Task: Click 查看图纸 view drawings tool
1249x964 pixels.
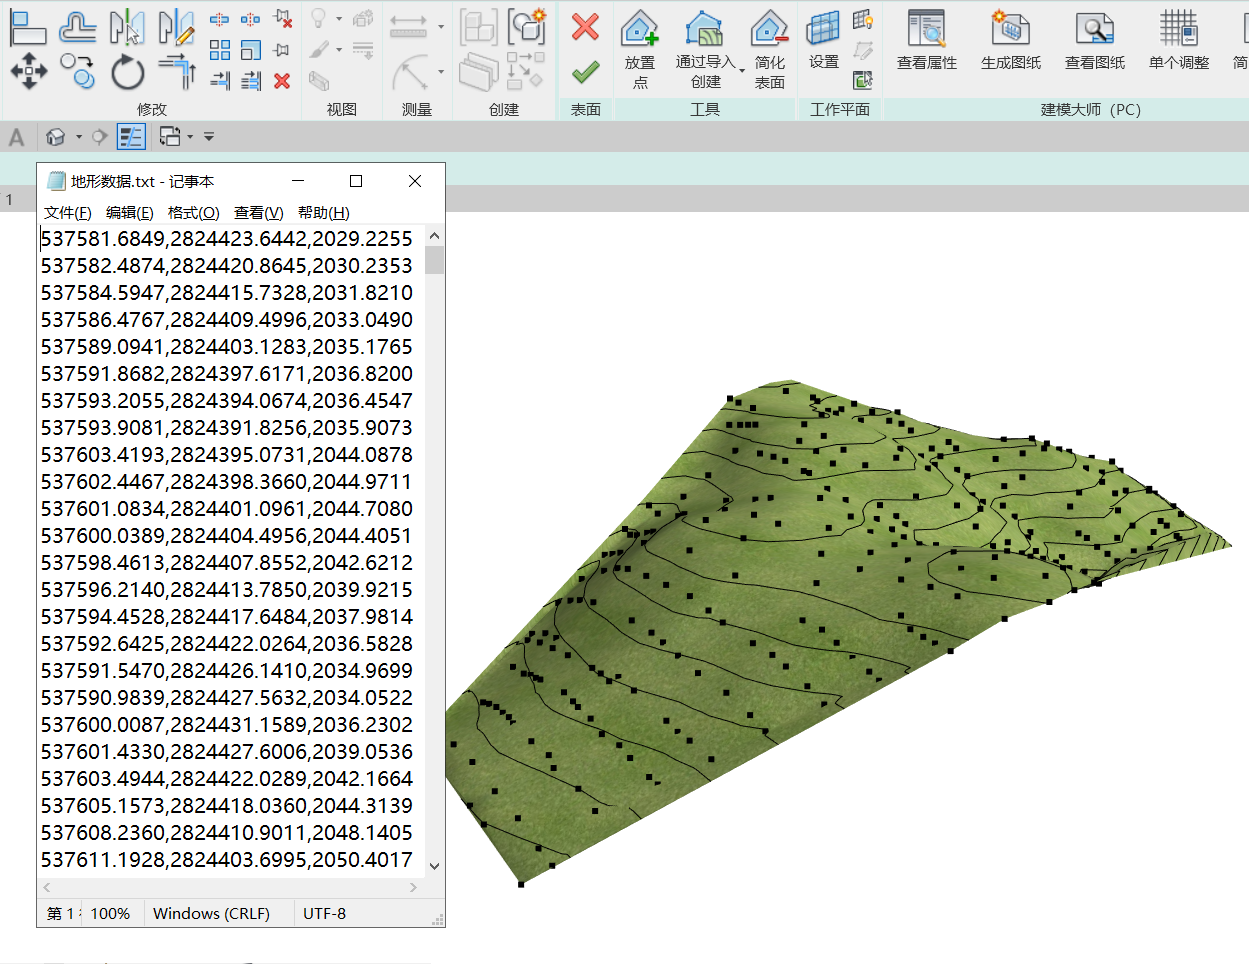Action: [1095, 41]
